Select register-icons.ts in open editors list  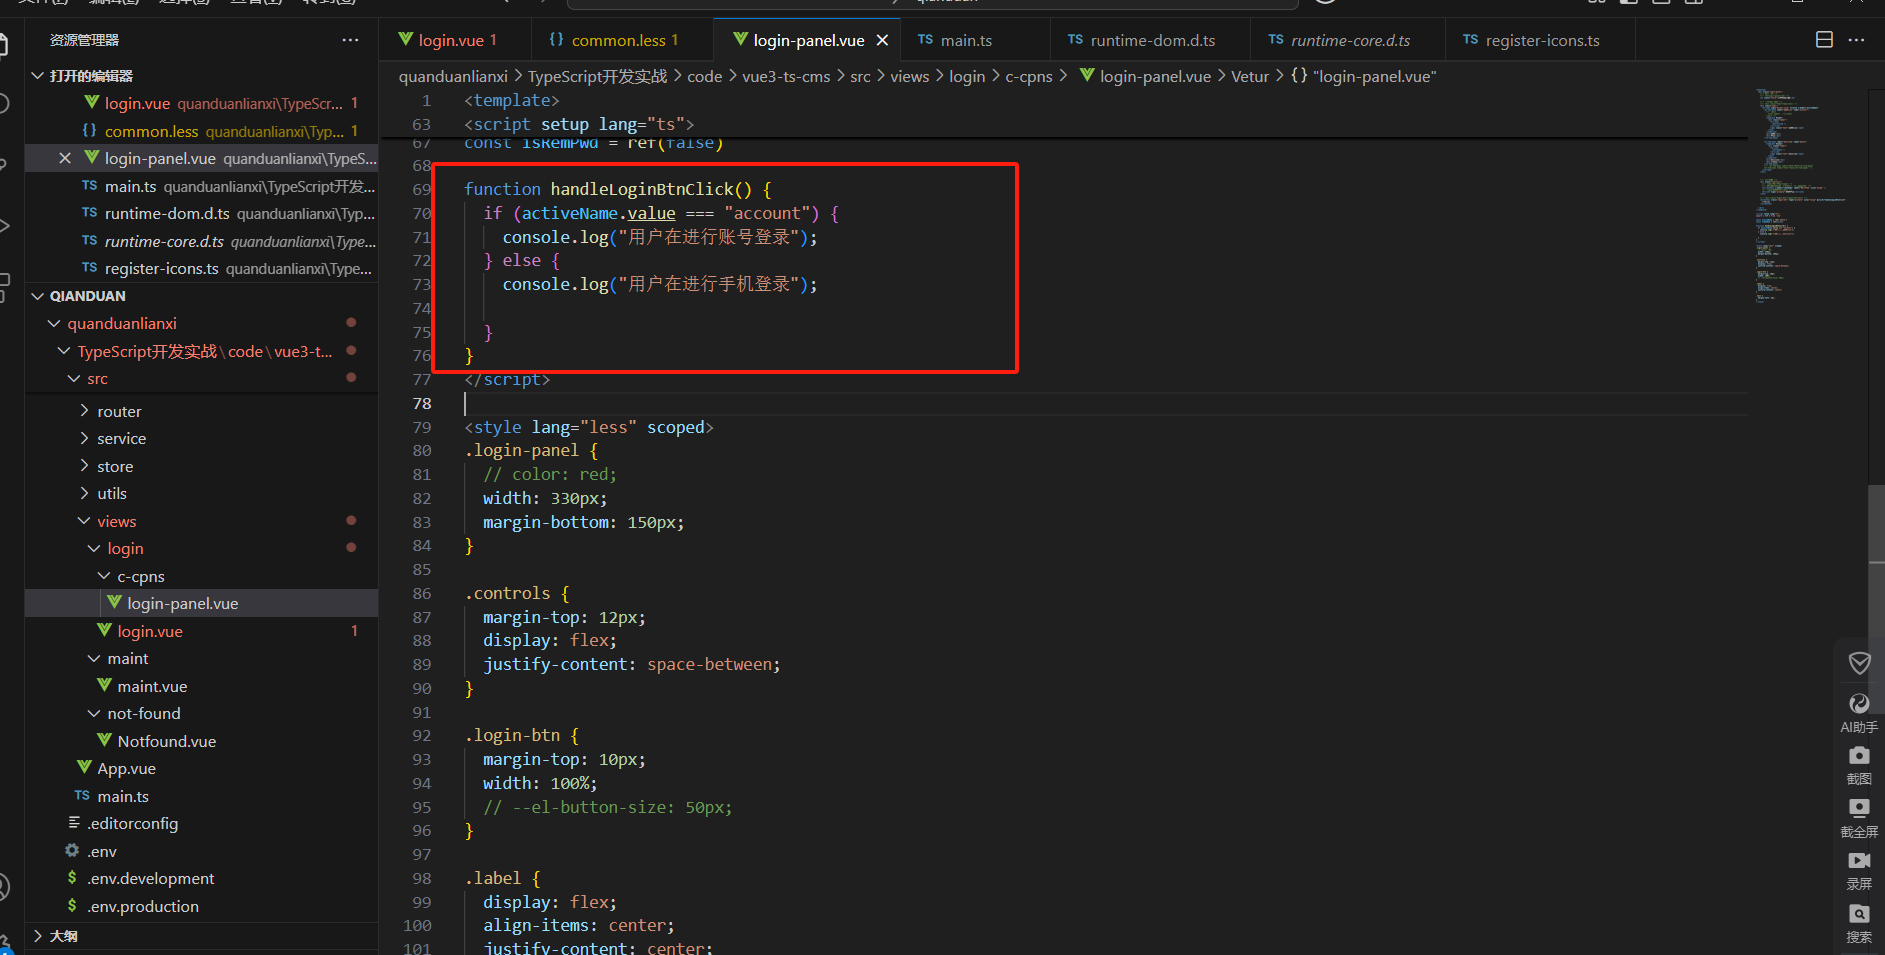pos(201,269)
